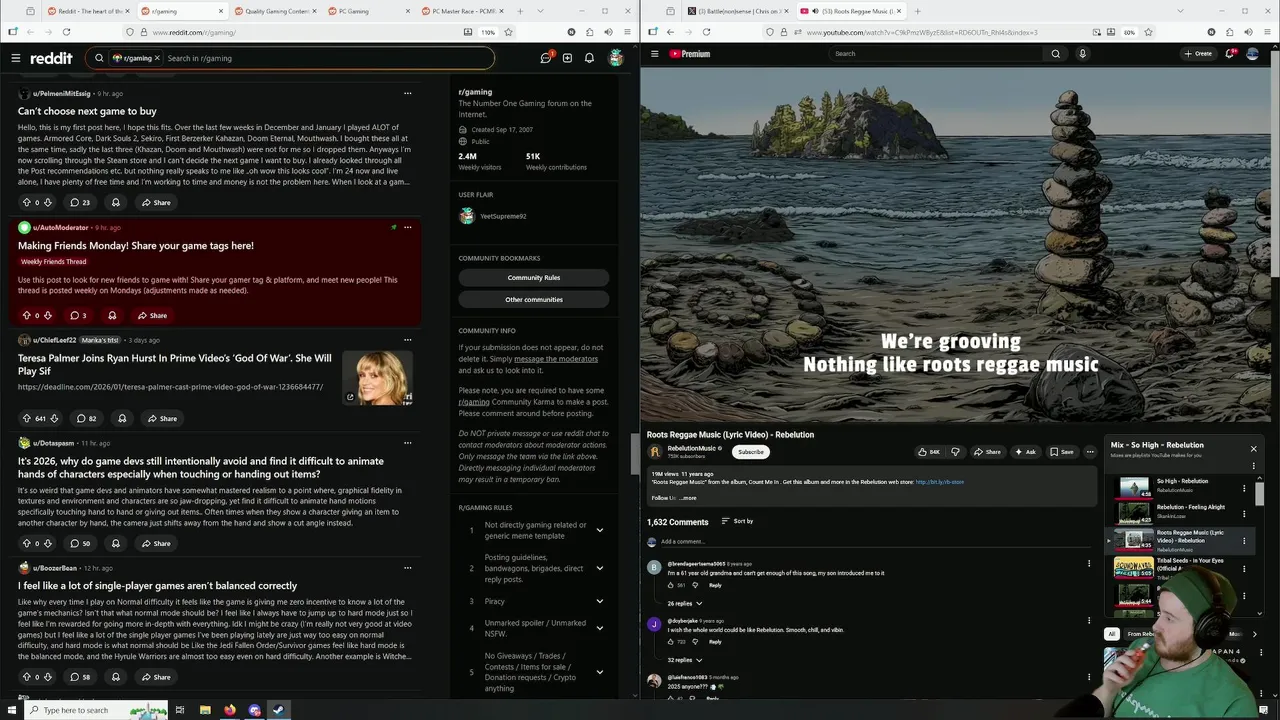Like the Roots Reggae Music video
The image size is (1280, 720).
pyautogui.click(x=929, y=452)
